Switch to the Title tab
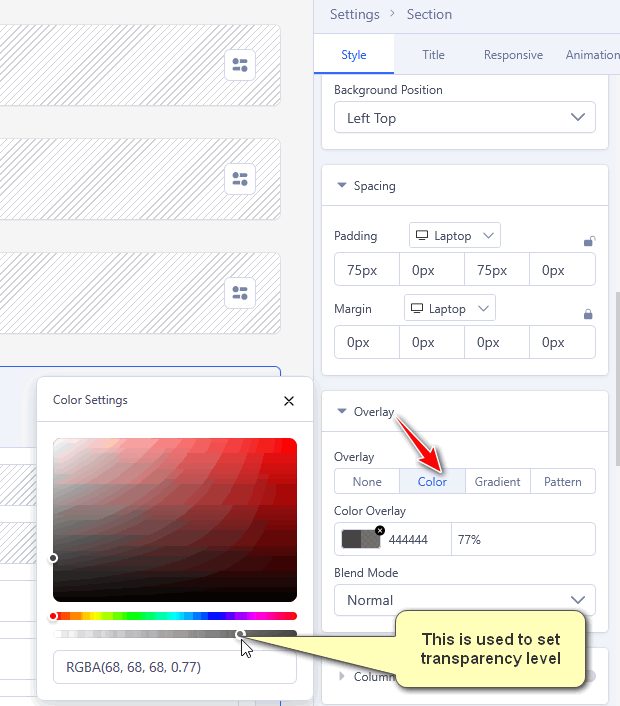Viewport: 620px width, 706px height. 433,55
